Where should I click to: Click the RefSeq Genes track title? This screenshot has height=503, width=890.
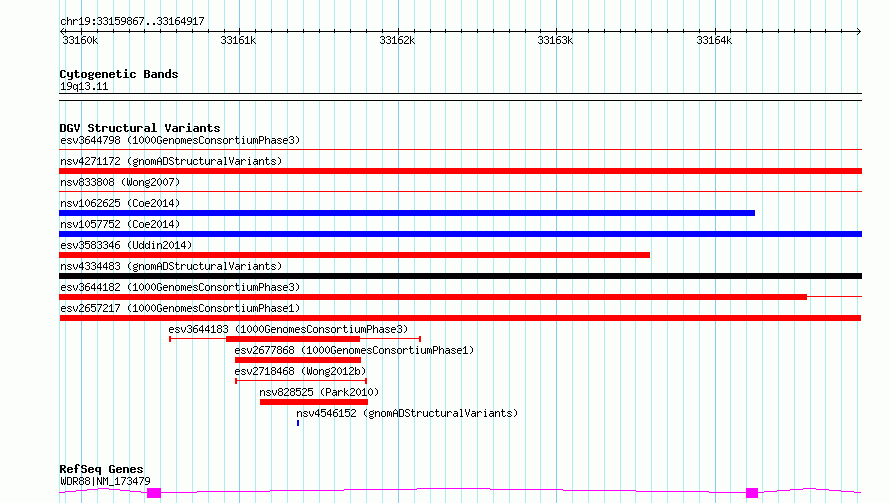(x=101, y=469)
